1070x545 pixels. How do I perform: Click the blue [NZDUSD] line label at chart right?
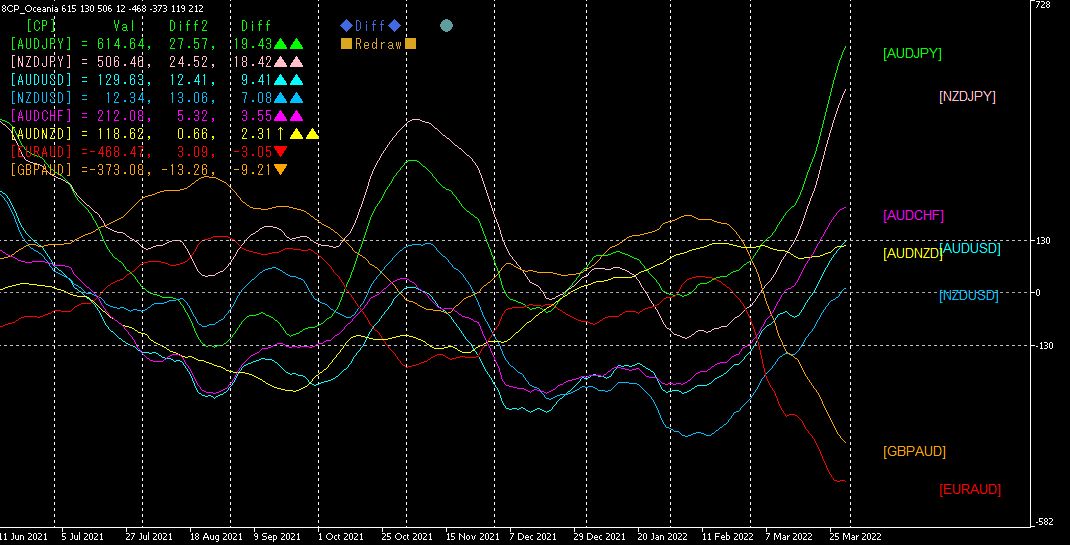969,295
